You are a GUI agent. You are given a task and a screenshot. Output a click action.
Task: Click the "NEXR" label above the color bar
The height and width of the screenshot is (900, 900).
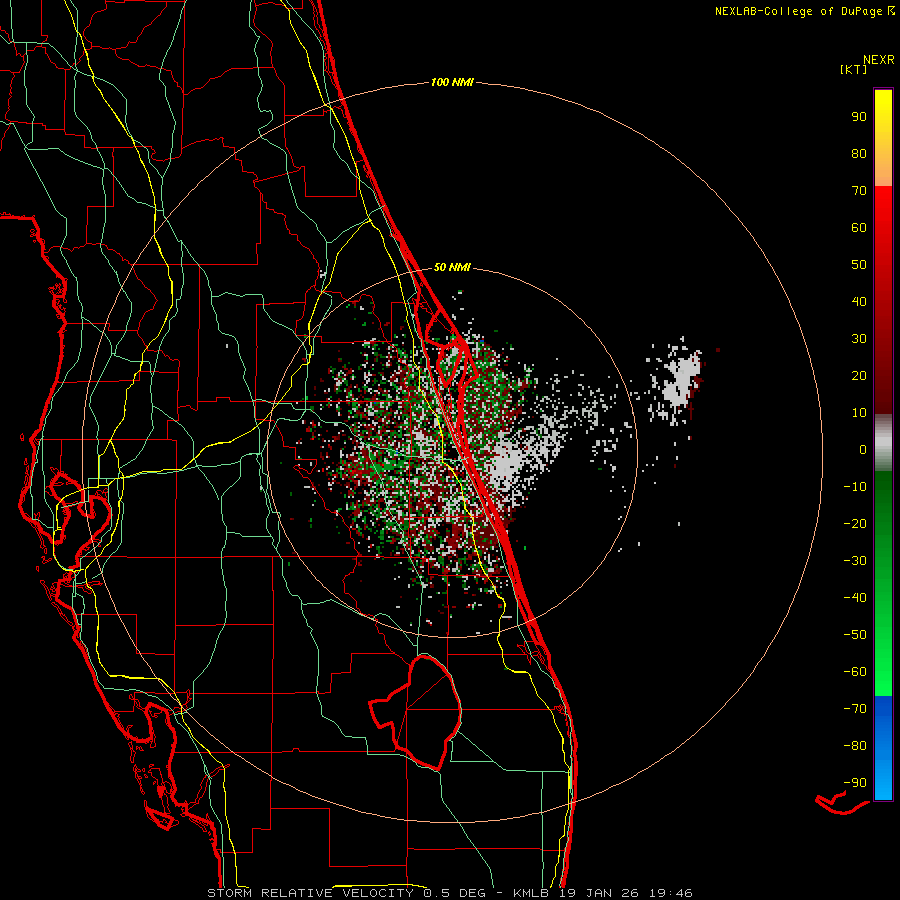coord(878,60)
